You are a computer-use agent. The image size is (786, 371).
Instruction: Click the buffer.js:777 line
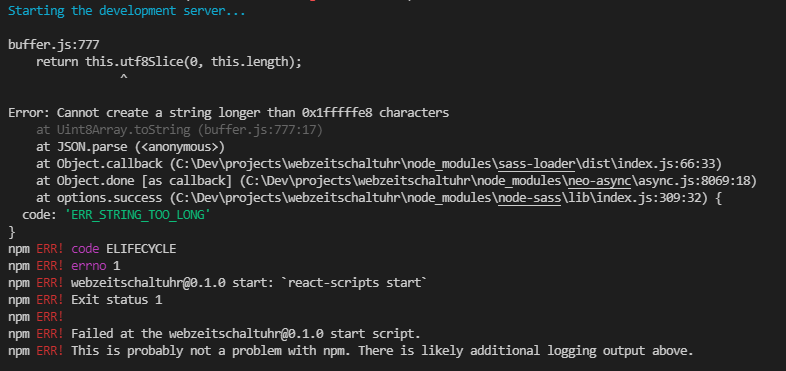tap(53, 45)
